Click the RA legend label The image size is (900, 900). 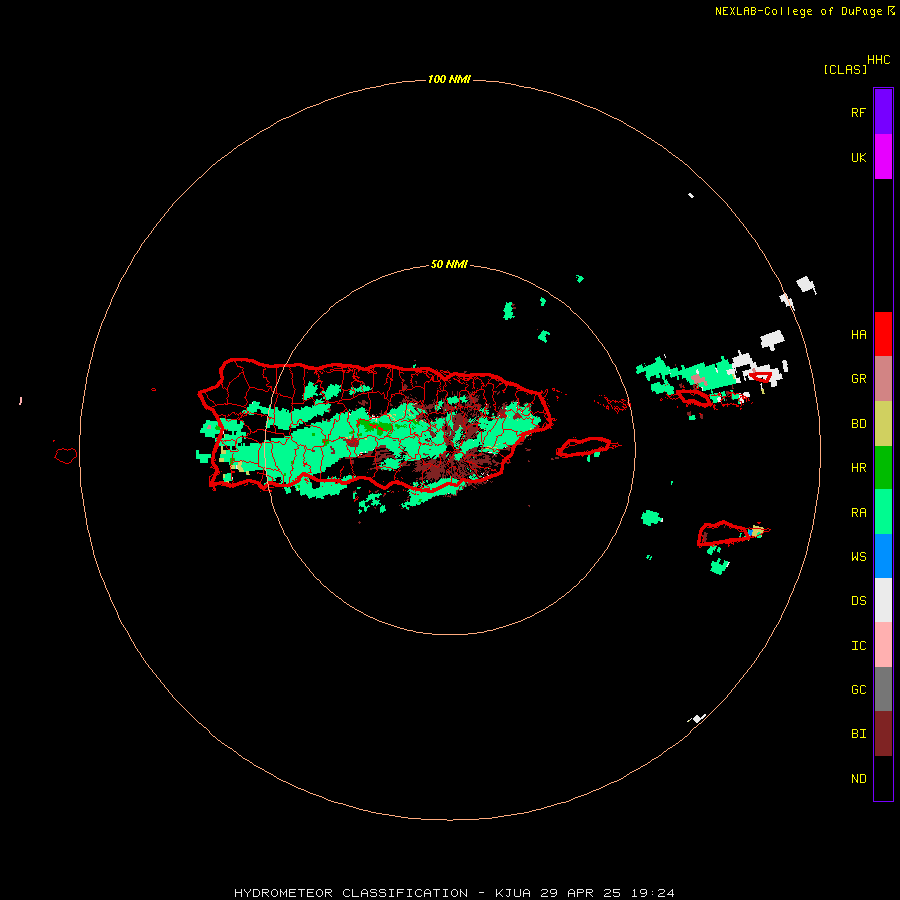click(858, 513)
